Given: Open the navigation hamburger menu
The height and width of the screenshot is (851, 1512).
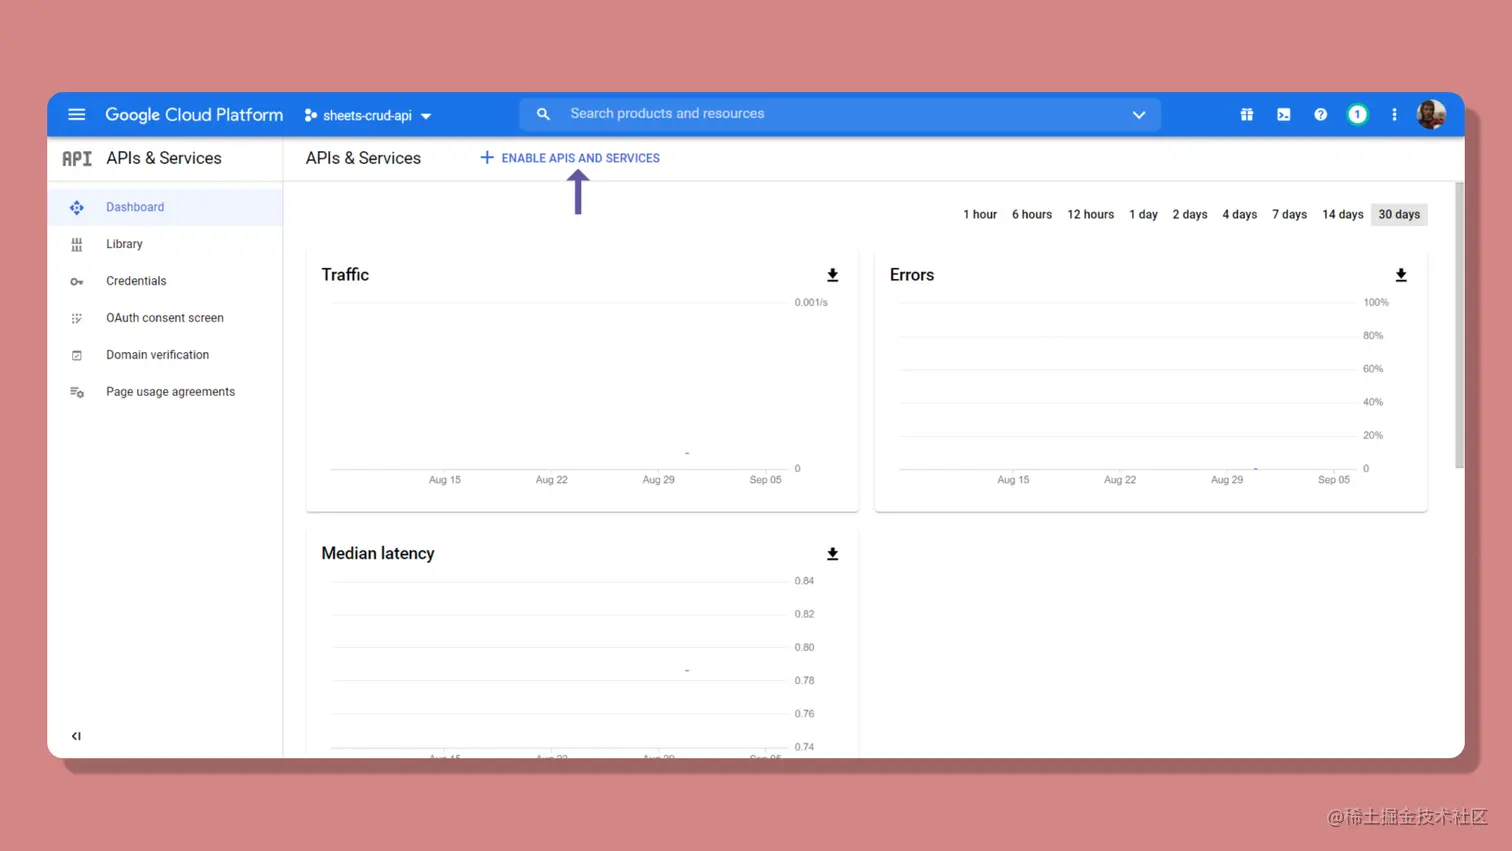Looking at the screenshot, I should (x=76, y=114).
